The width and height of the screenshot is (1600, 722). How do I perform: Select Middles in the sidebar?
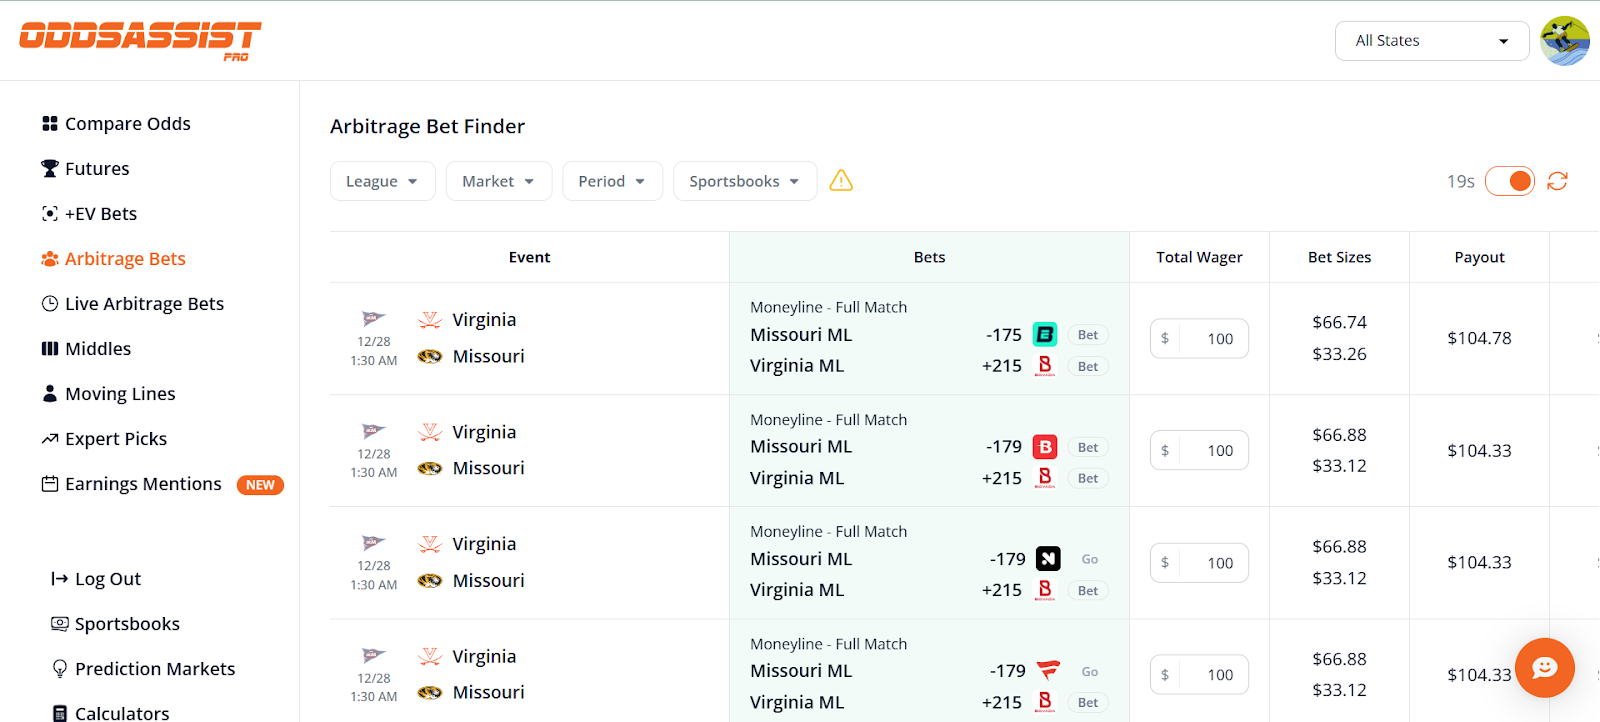(x=98, y=349)
